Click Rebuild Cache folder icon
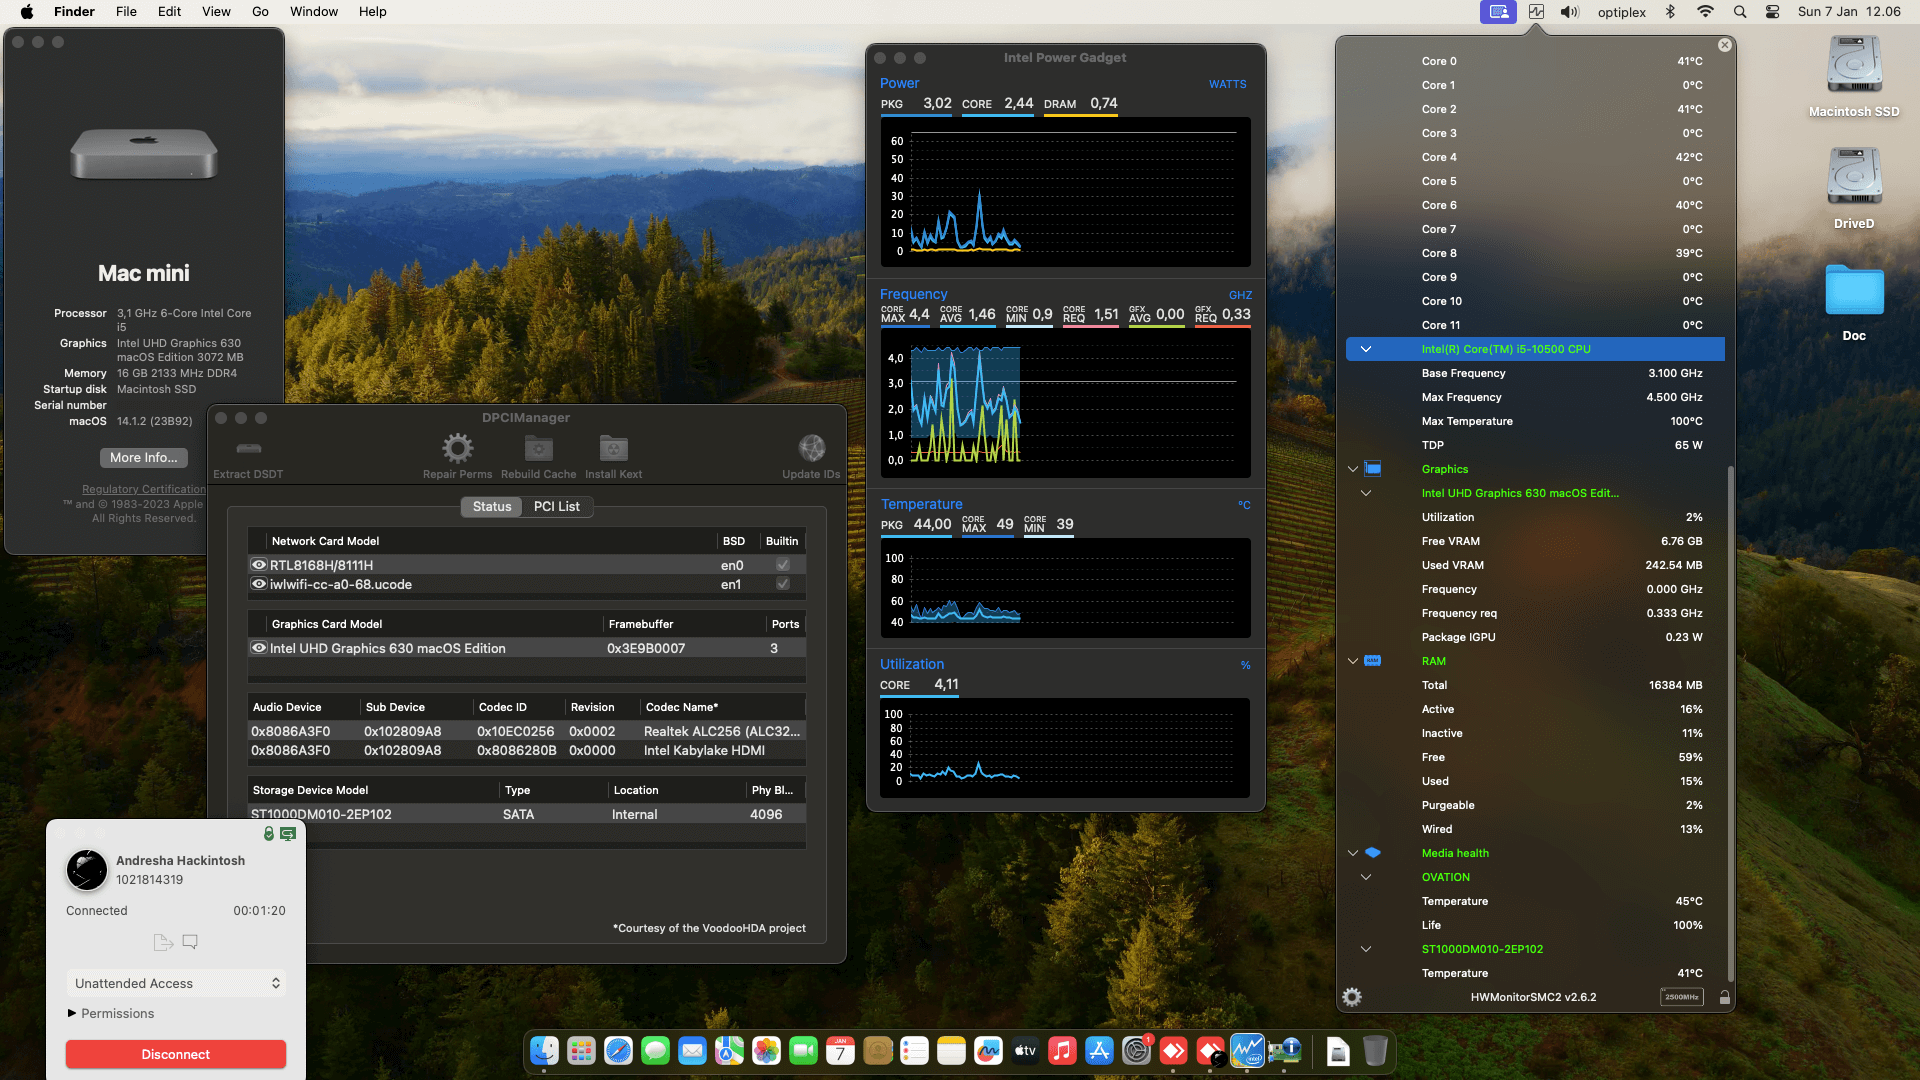This screenshot has height=1080, width=1920. 539,448
